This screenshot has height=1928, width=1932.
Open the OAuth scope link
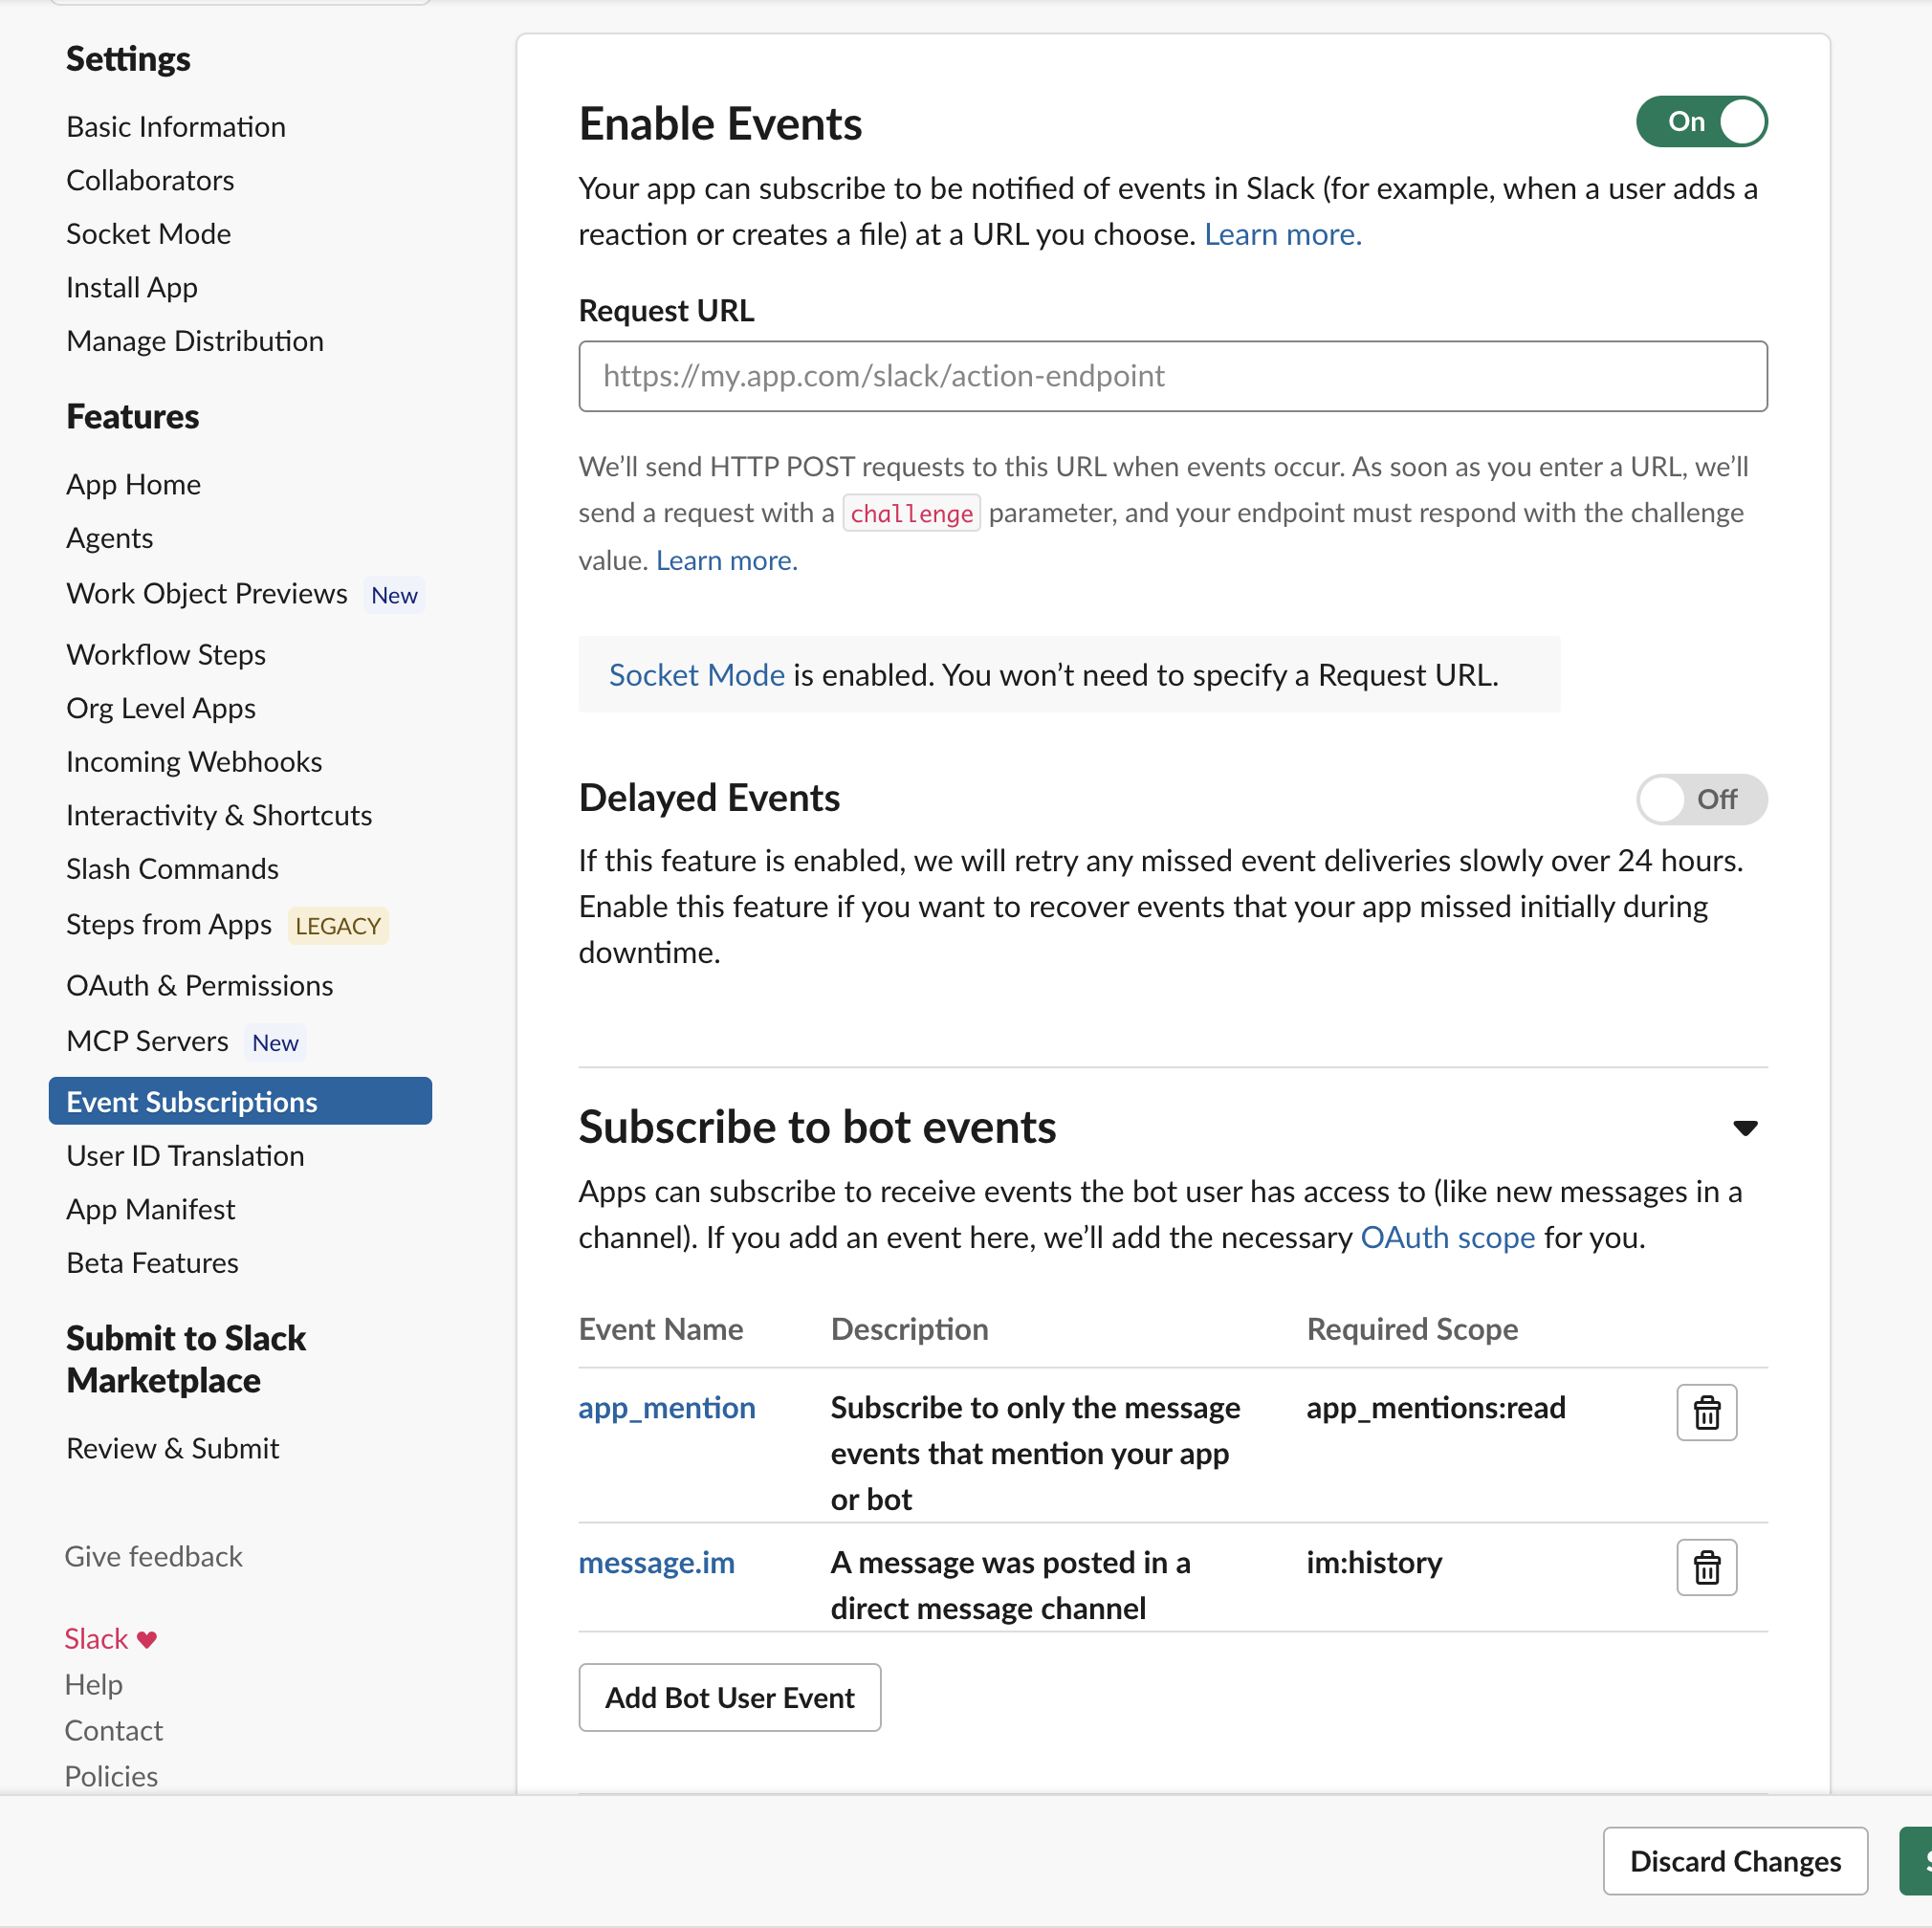(1448, 1238)
